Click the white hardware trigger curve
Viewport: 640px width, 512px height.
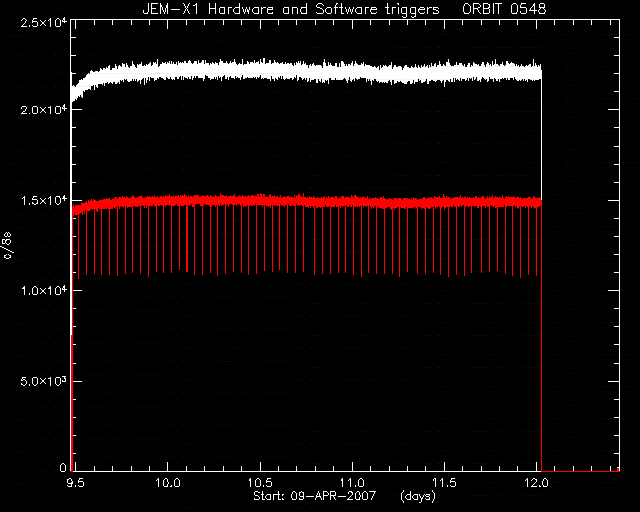pos(306,71)
